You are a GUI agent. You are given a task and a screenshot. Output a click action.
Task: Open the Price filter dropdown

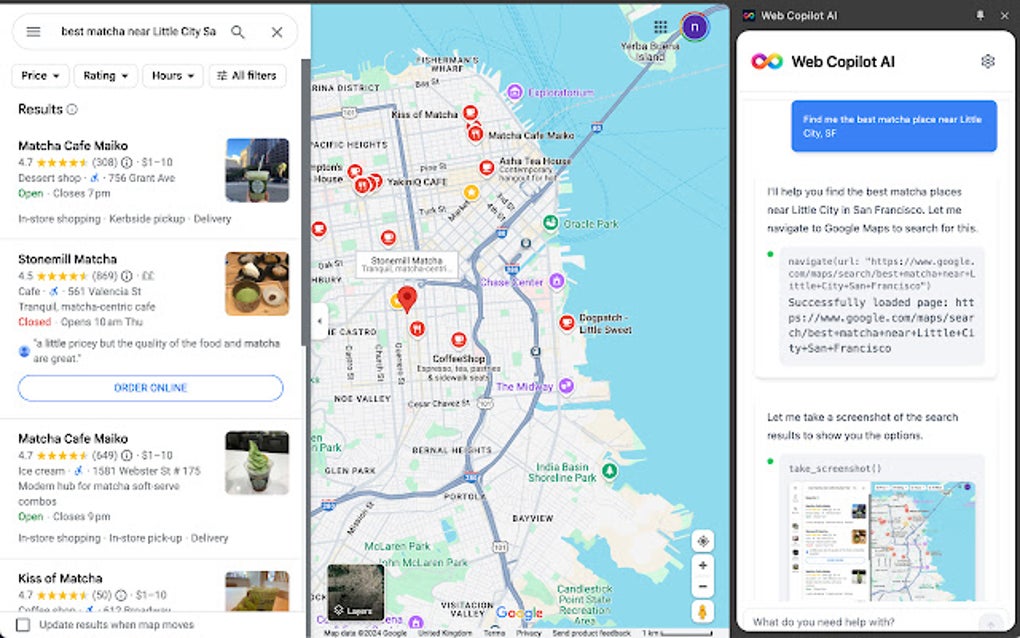pos(39,75)
